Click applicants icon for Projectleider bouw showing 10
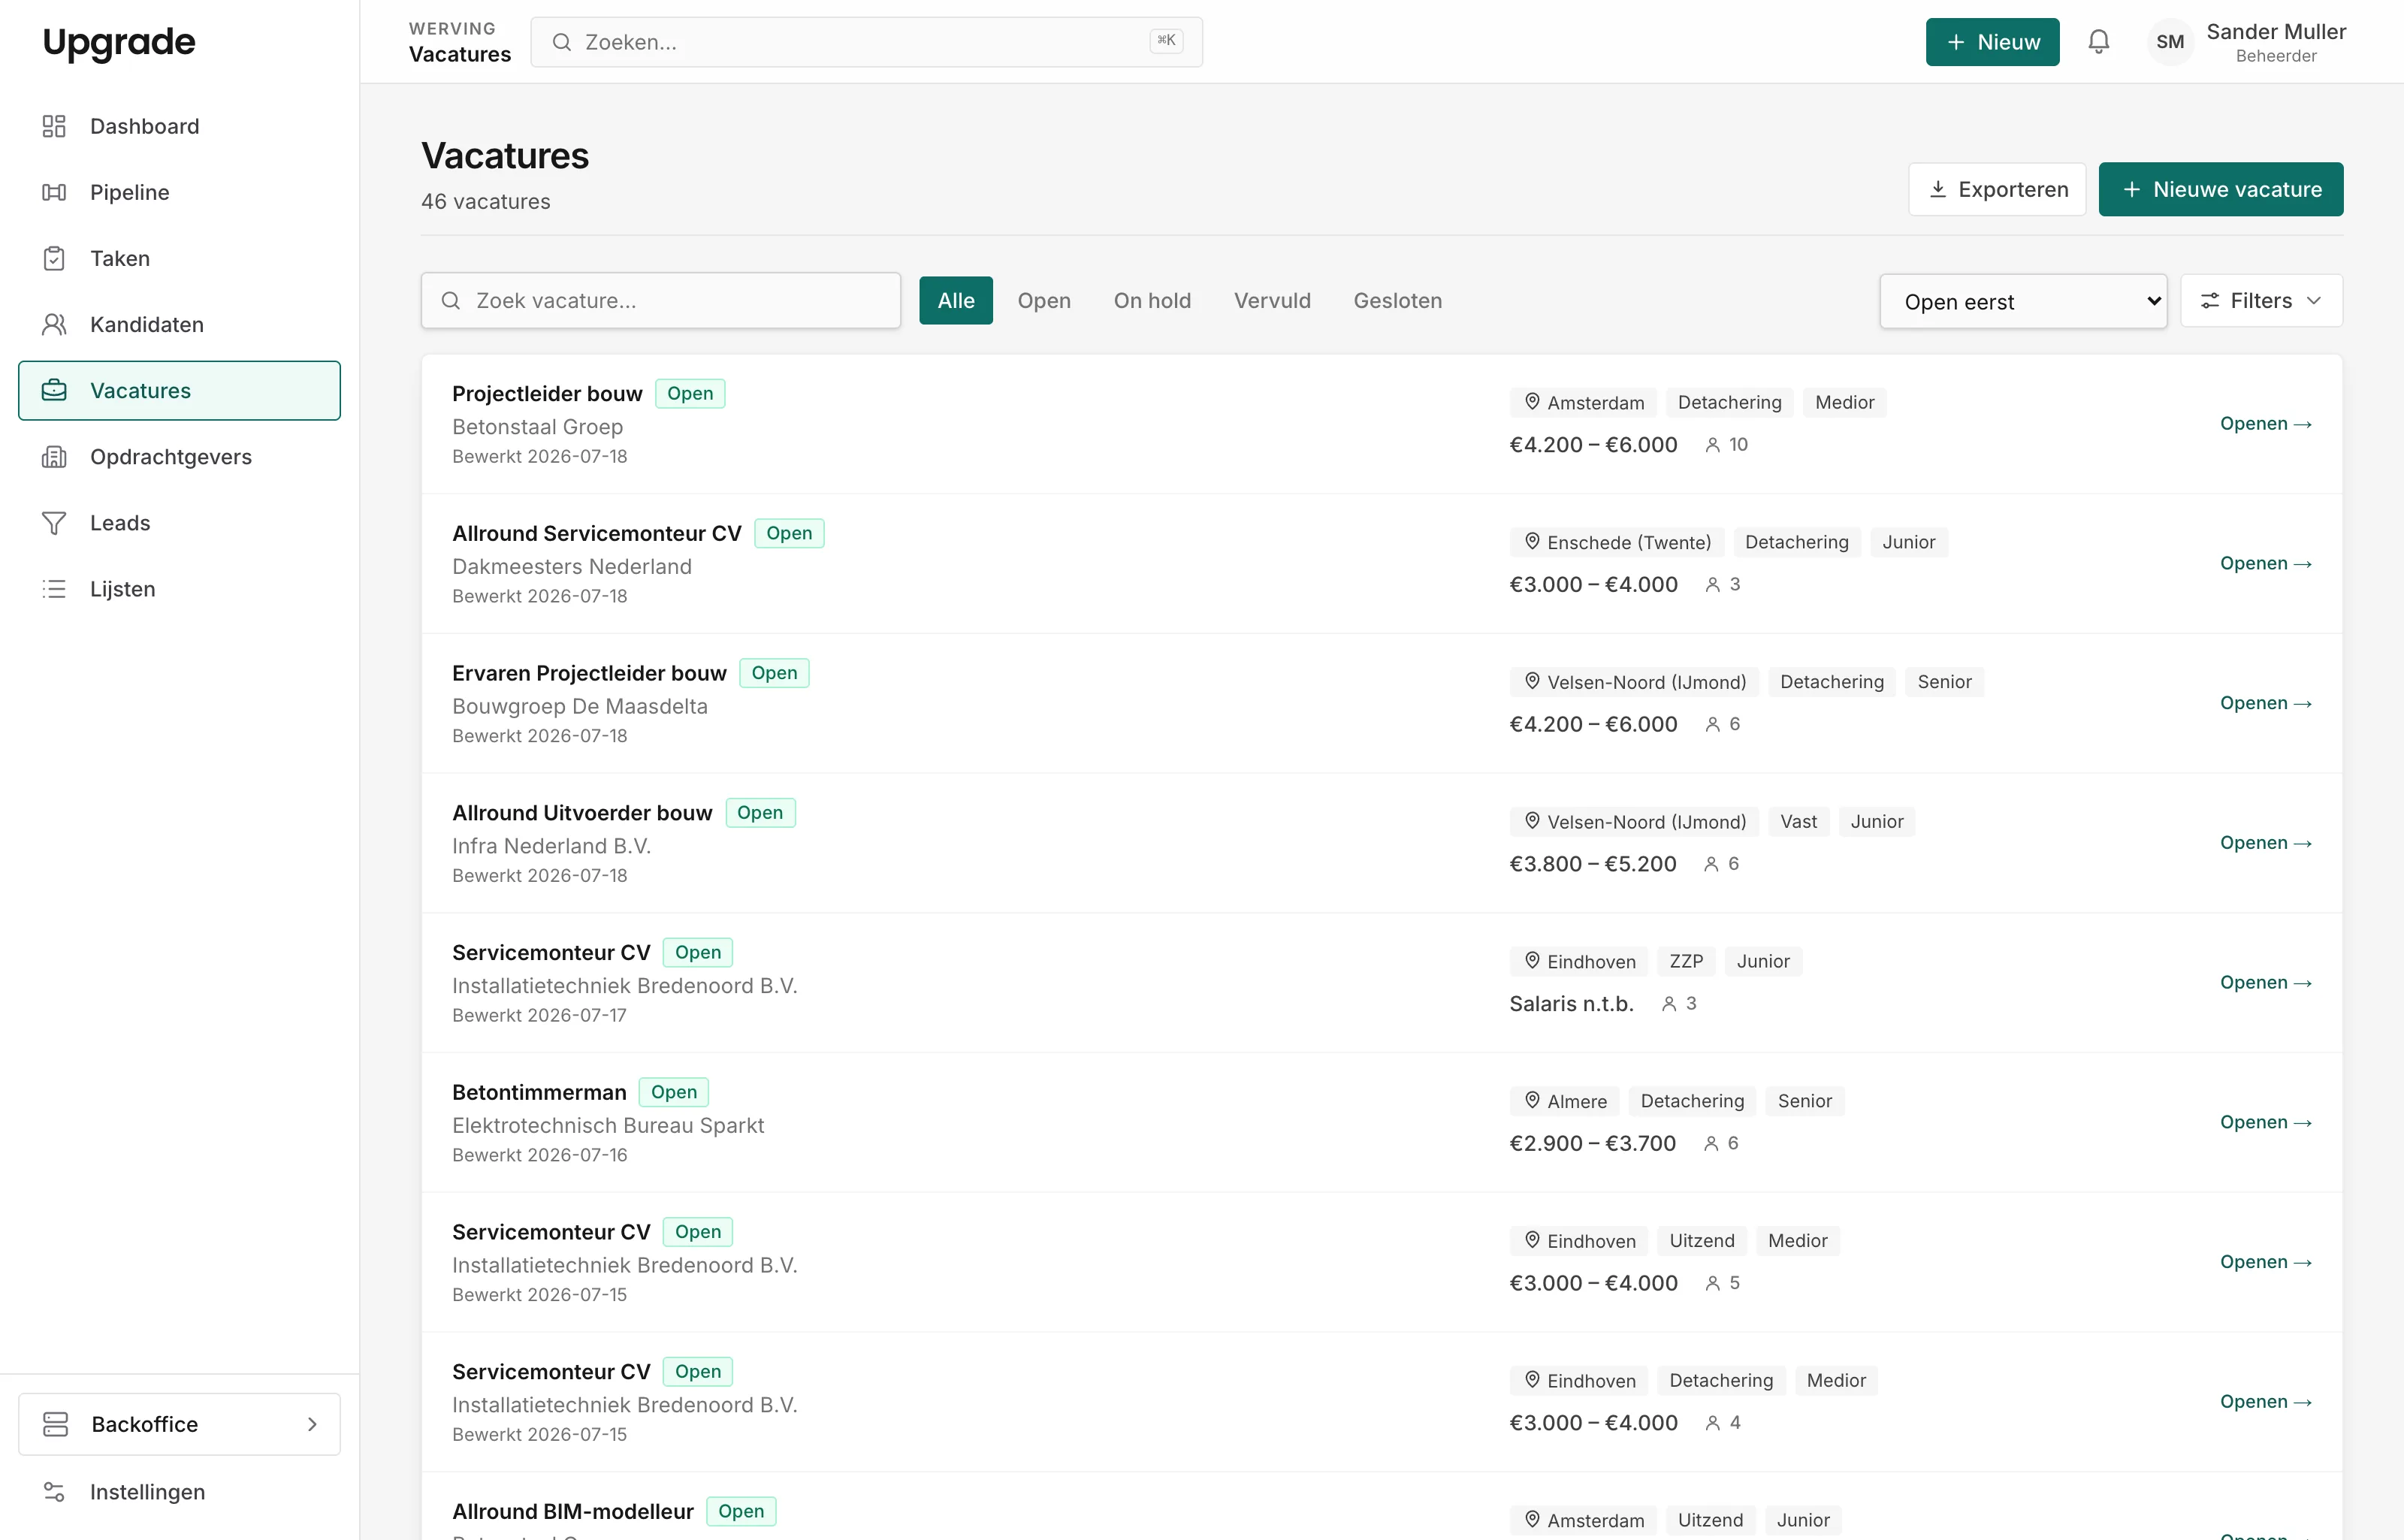Viewport: 2404px width, 1540px height. point(1713,445)
